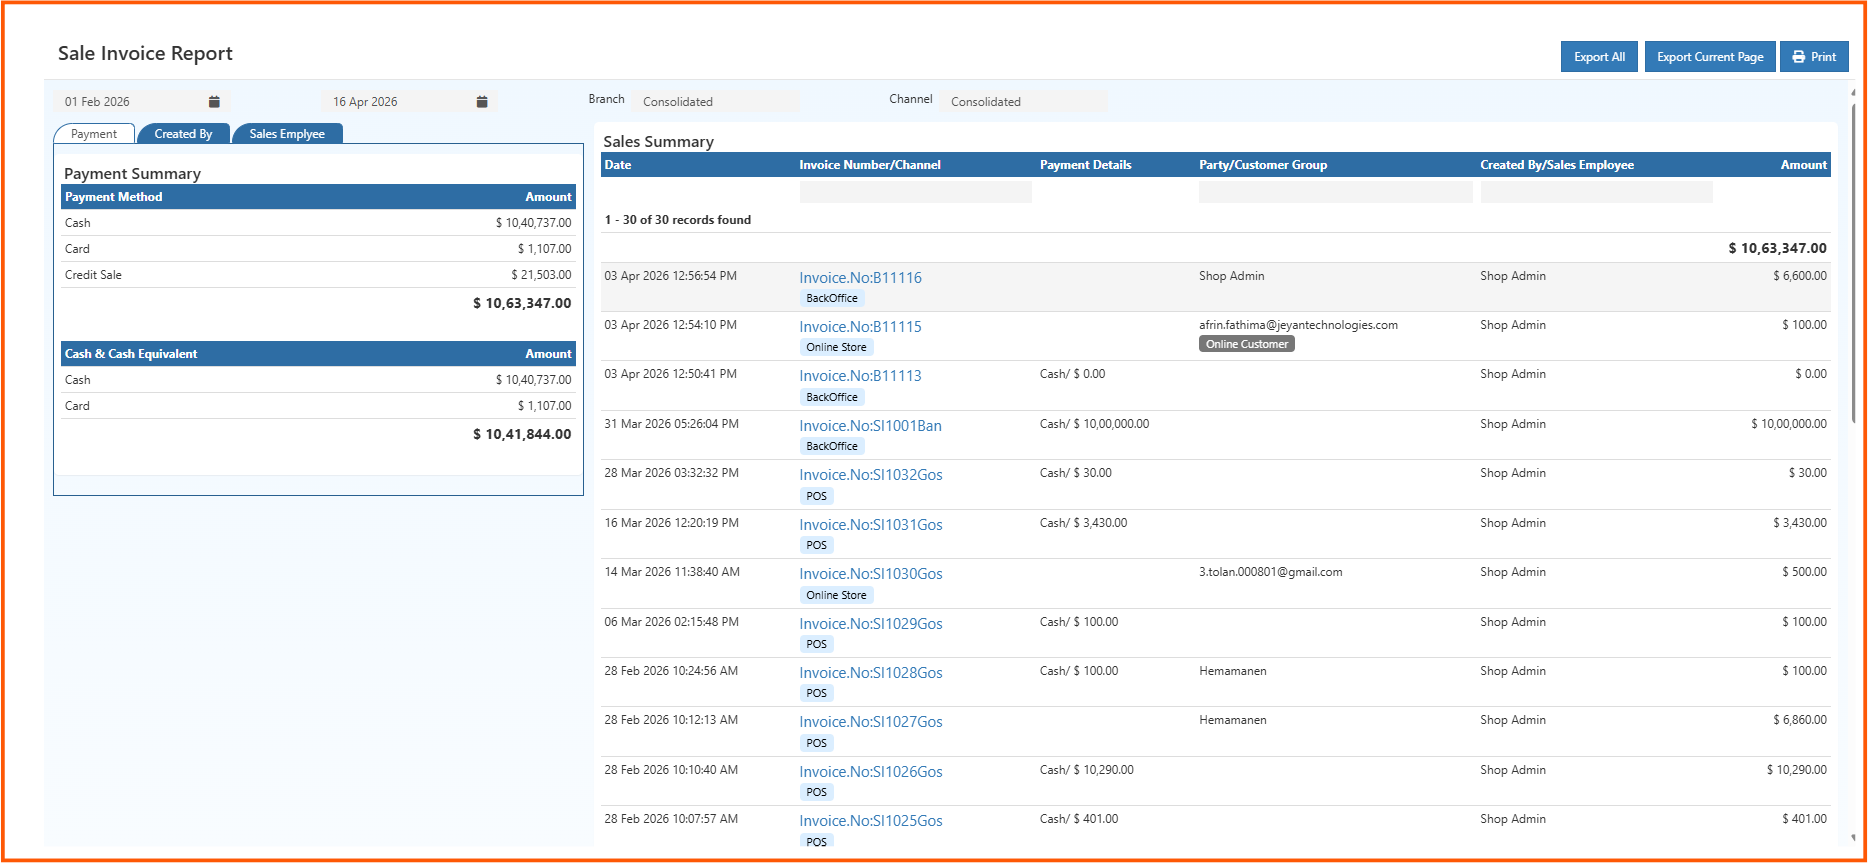Click the Export Current Page button
Screen dimensions: 1868x863
pyautogui.click(x=1710, y=57)
